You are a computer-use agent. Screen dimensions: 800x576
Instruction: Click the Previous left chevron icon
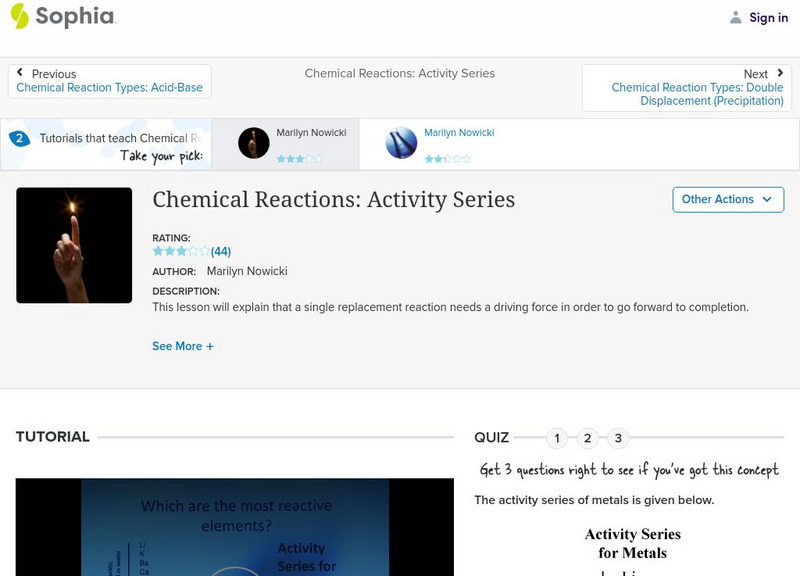click(x=20, y=74)
